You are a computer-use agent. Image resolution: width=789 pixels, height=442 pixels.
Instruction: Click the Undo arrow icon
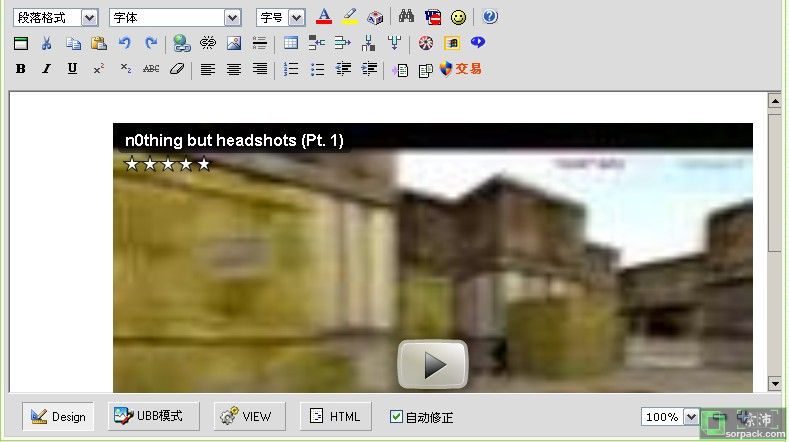click(x=125, y=43)
